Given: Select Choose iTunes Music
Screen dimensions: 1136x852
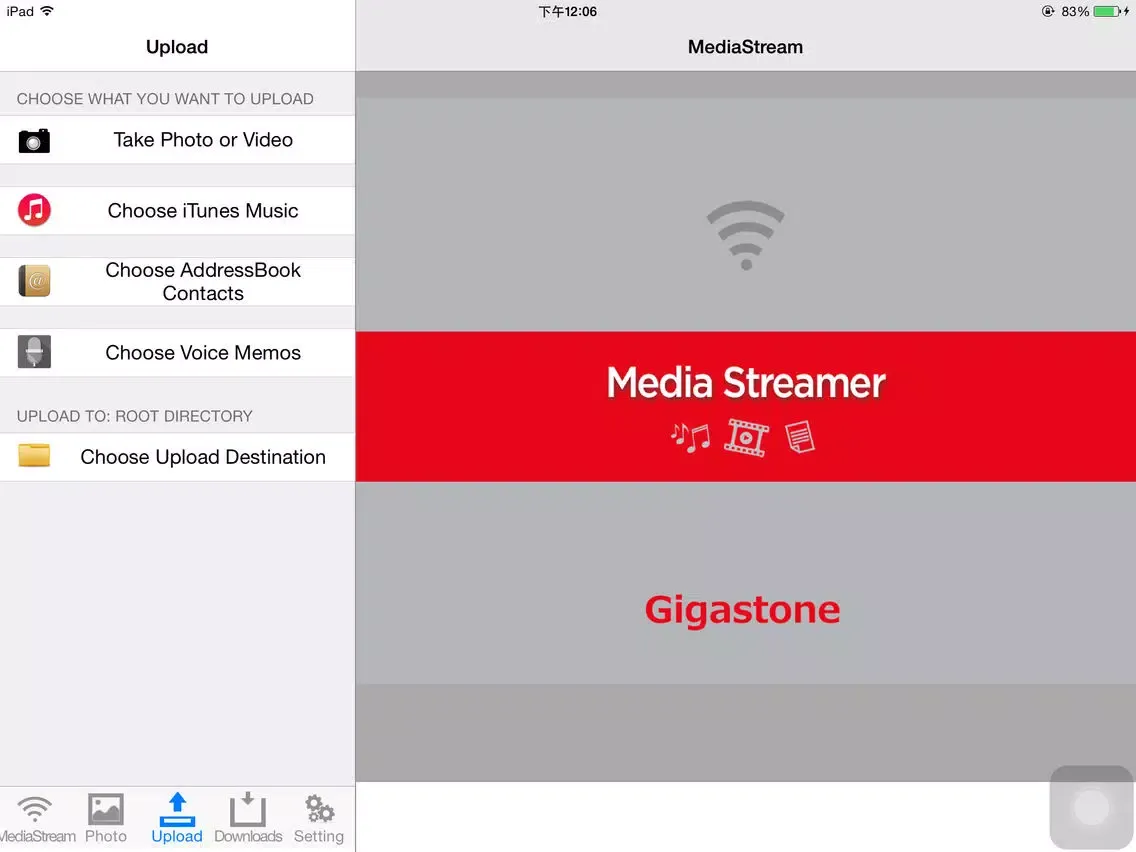Looking at the screenshot, I should [178, 211].
